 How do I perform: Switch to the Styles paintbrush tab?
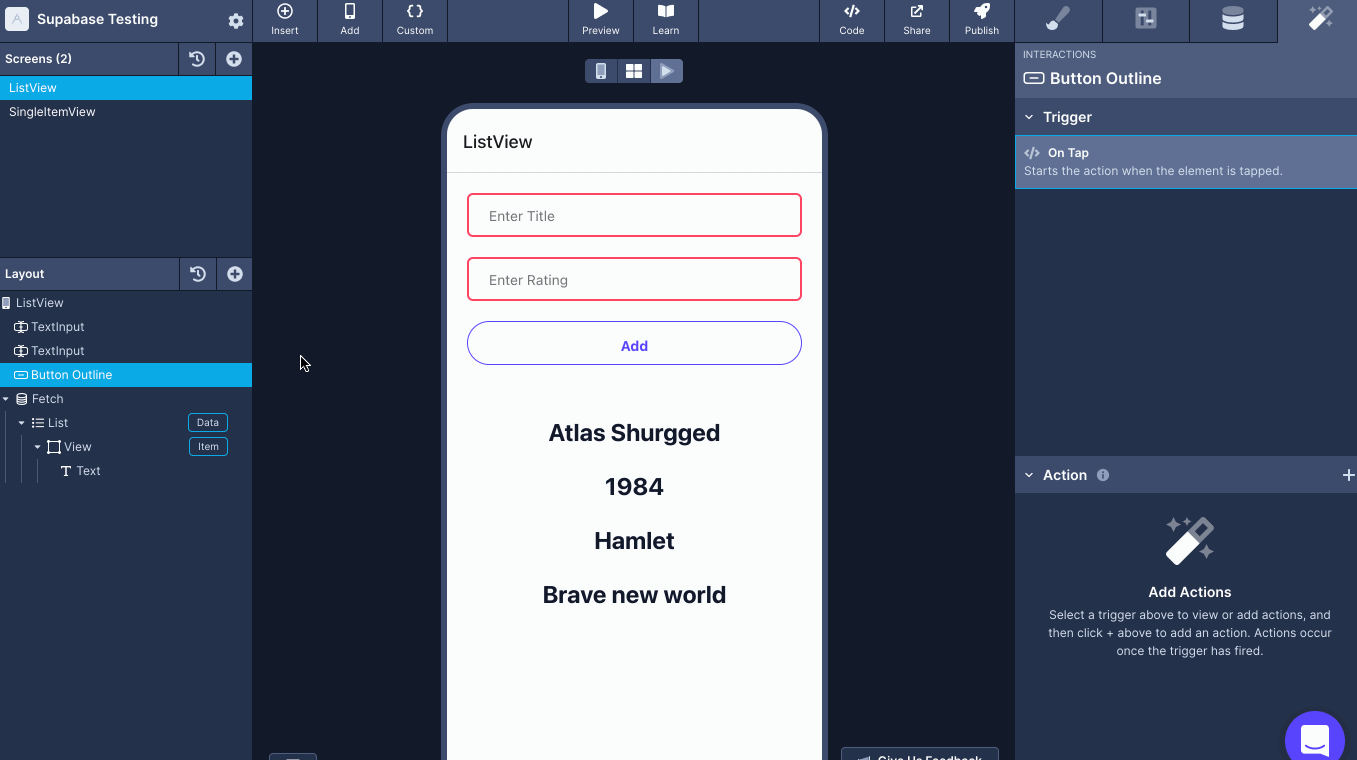[x=1058, y=20]
